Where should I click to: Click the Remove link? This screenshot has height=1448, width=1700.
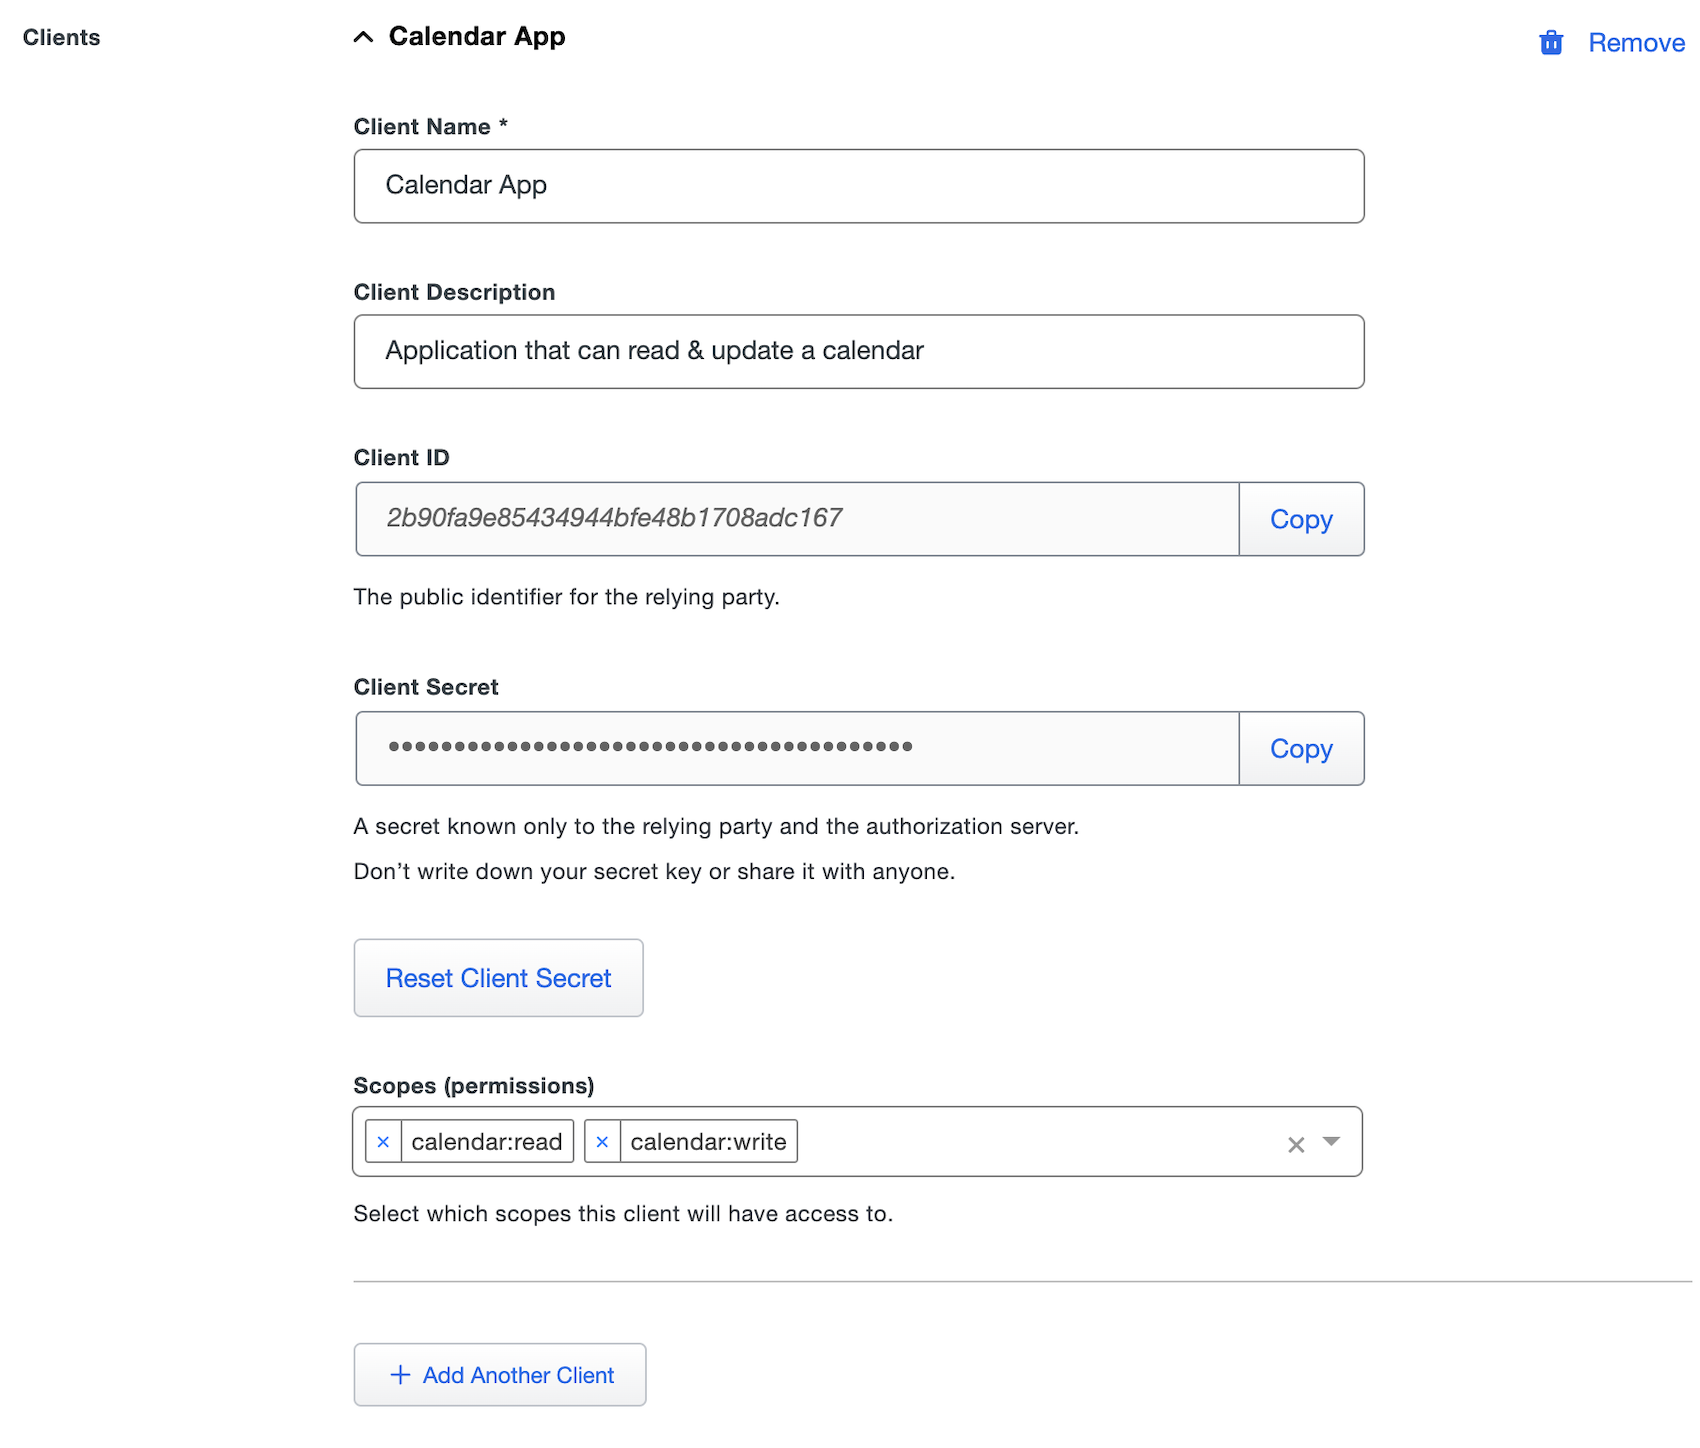click(1636, 42)
